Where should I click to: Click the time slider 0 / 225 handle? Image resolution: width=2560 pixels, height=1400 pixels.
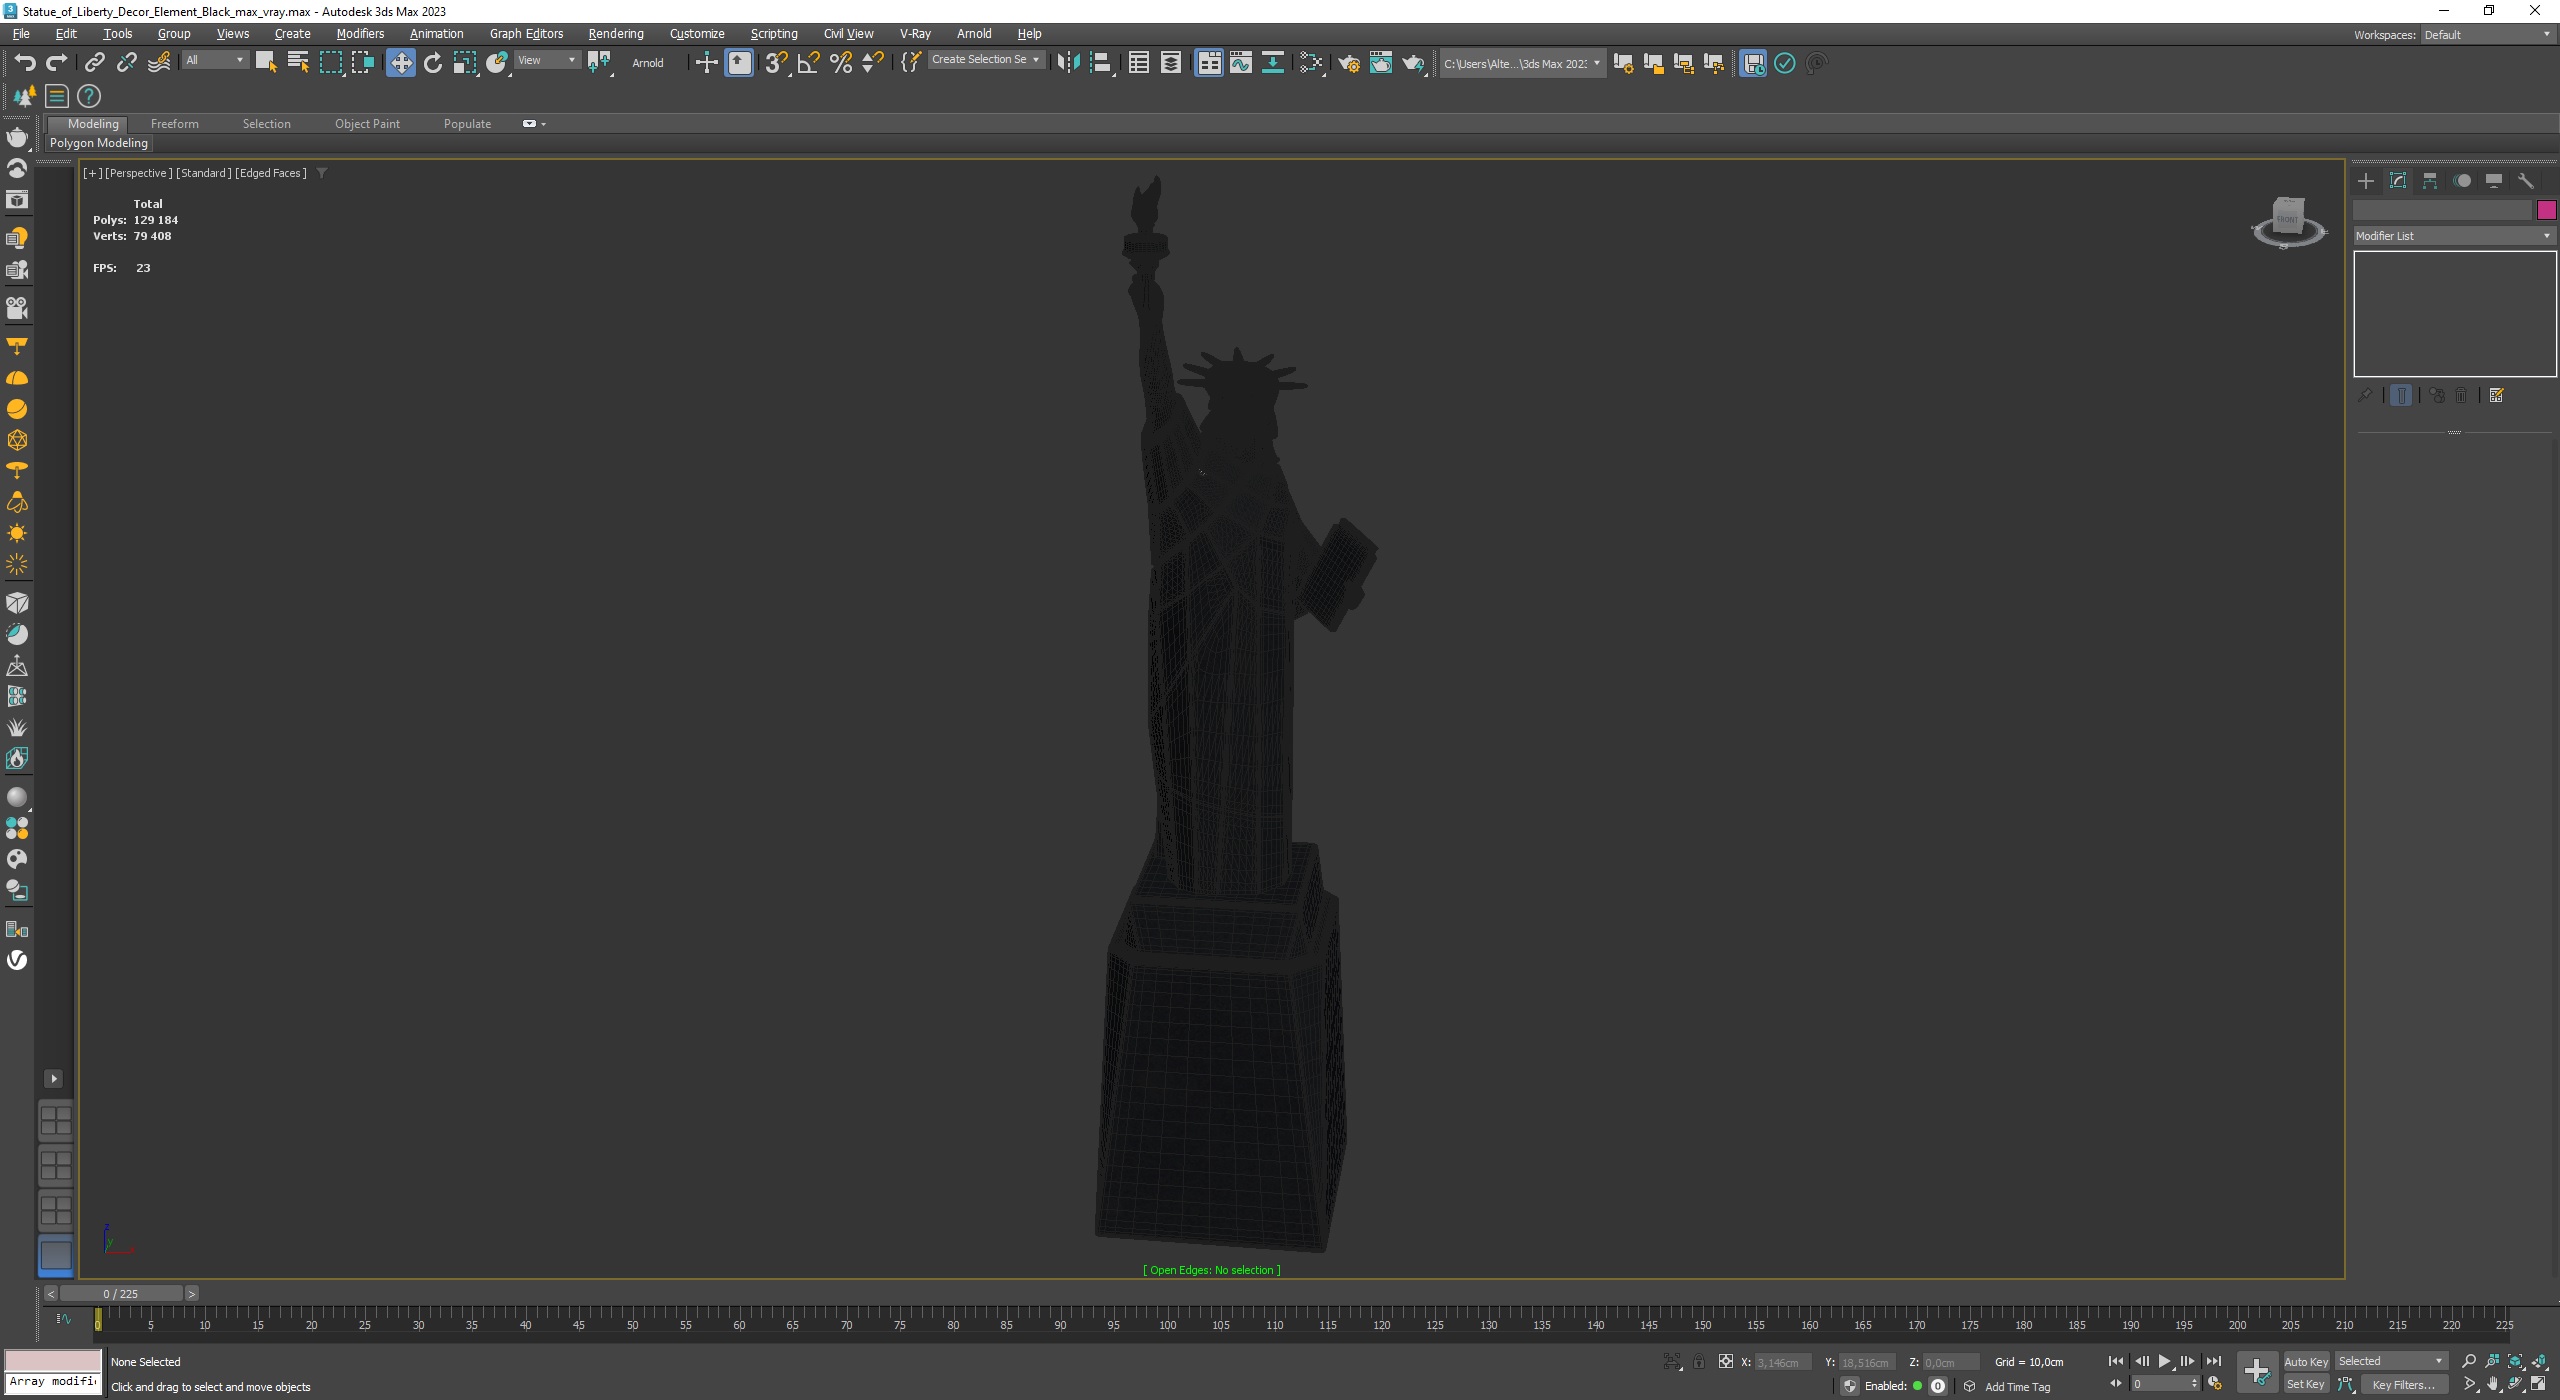(121, 1294)
